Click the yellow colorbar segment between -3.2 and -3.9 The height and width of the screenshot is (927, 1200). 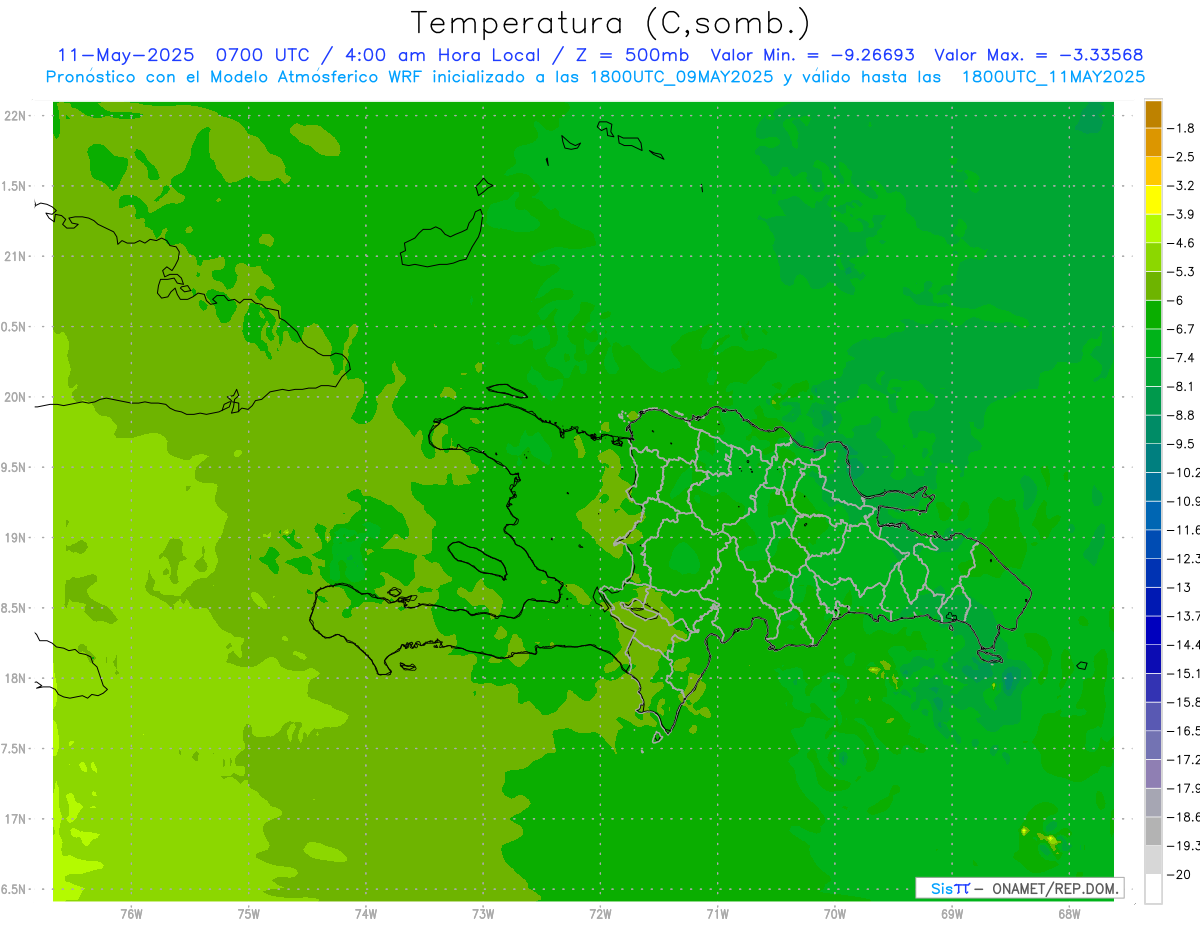[1153, 200]
